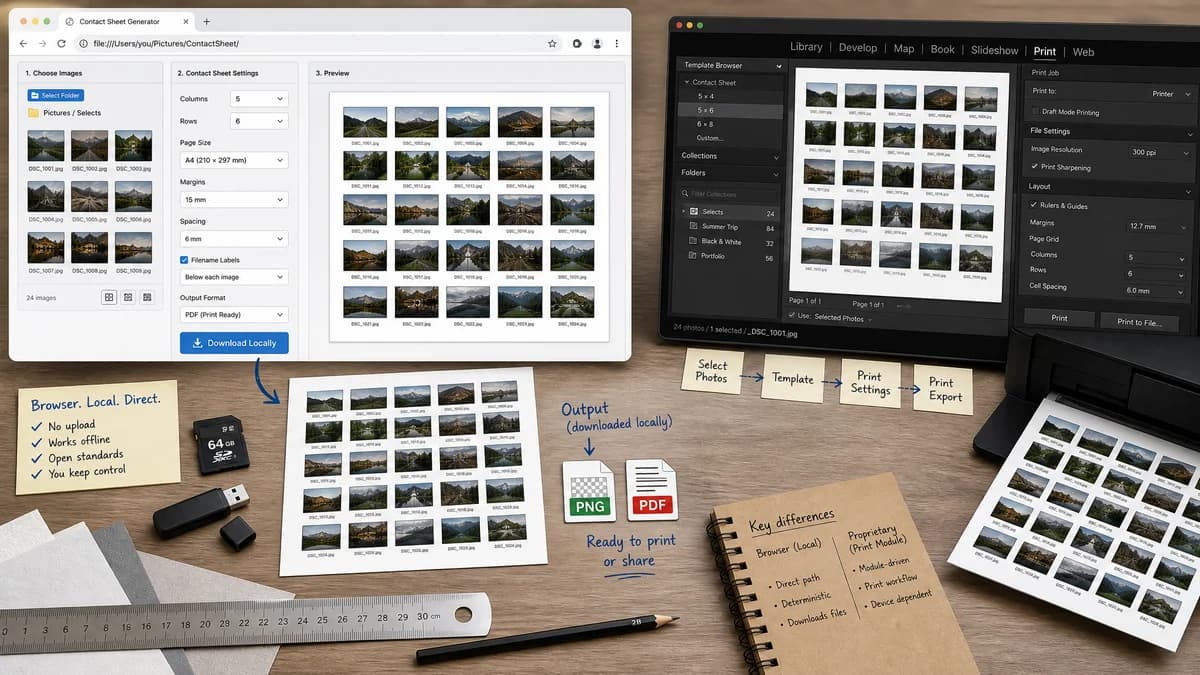
Task: Open the Web module
Action: (x=1083, y=52)
